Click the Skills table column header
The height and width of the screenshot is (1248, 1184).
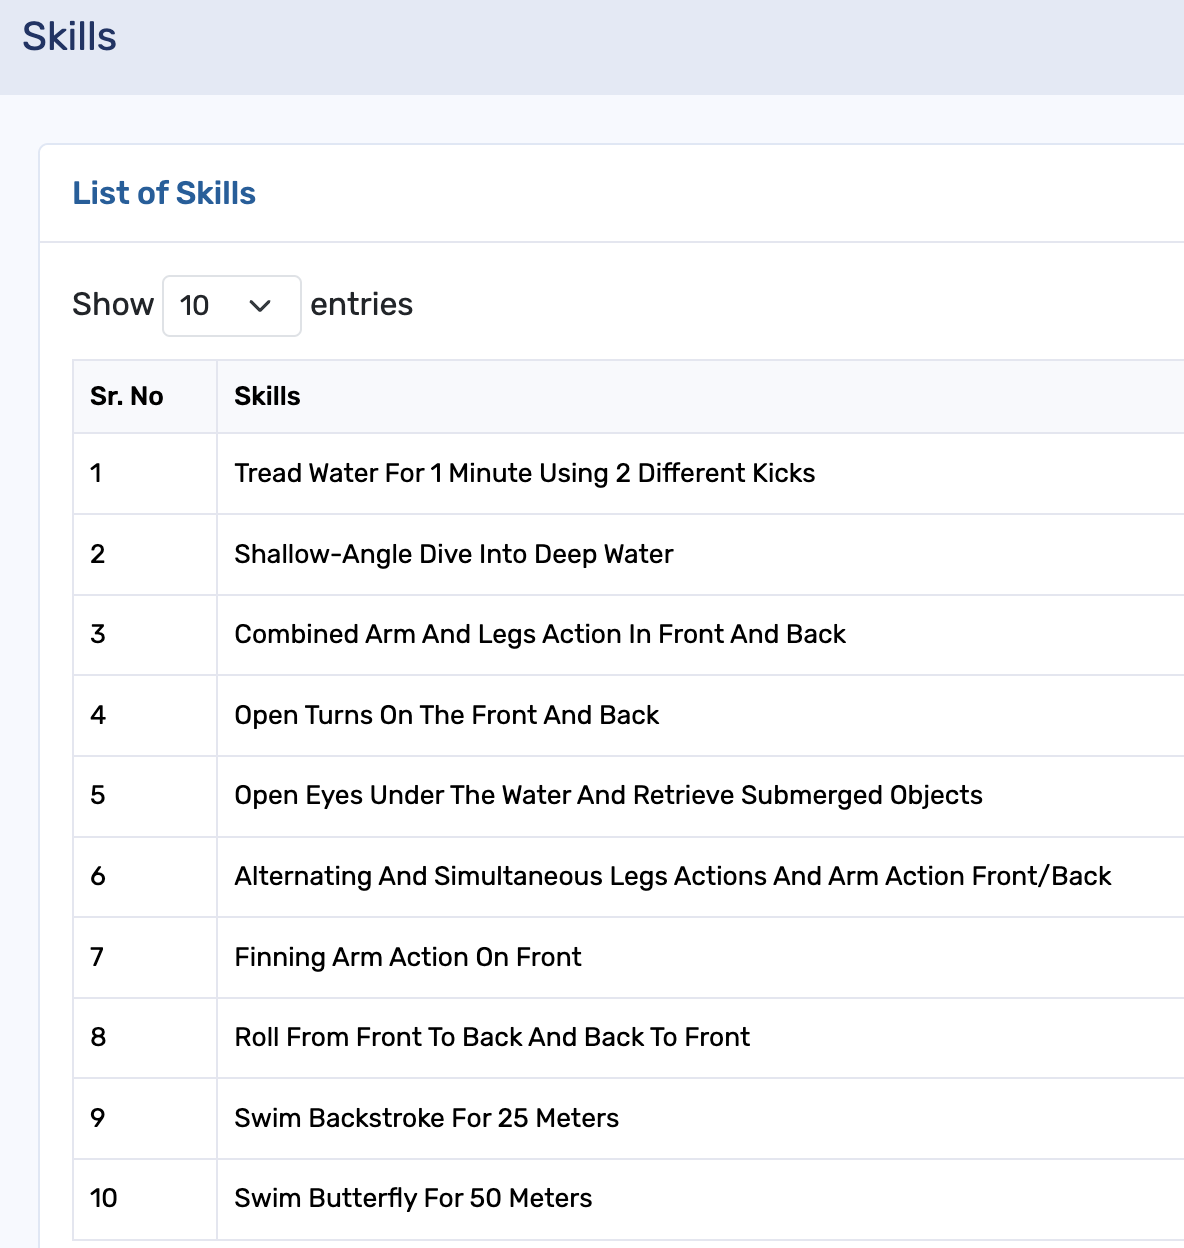[267, 397]
